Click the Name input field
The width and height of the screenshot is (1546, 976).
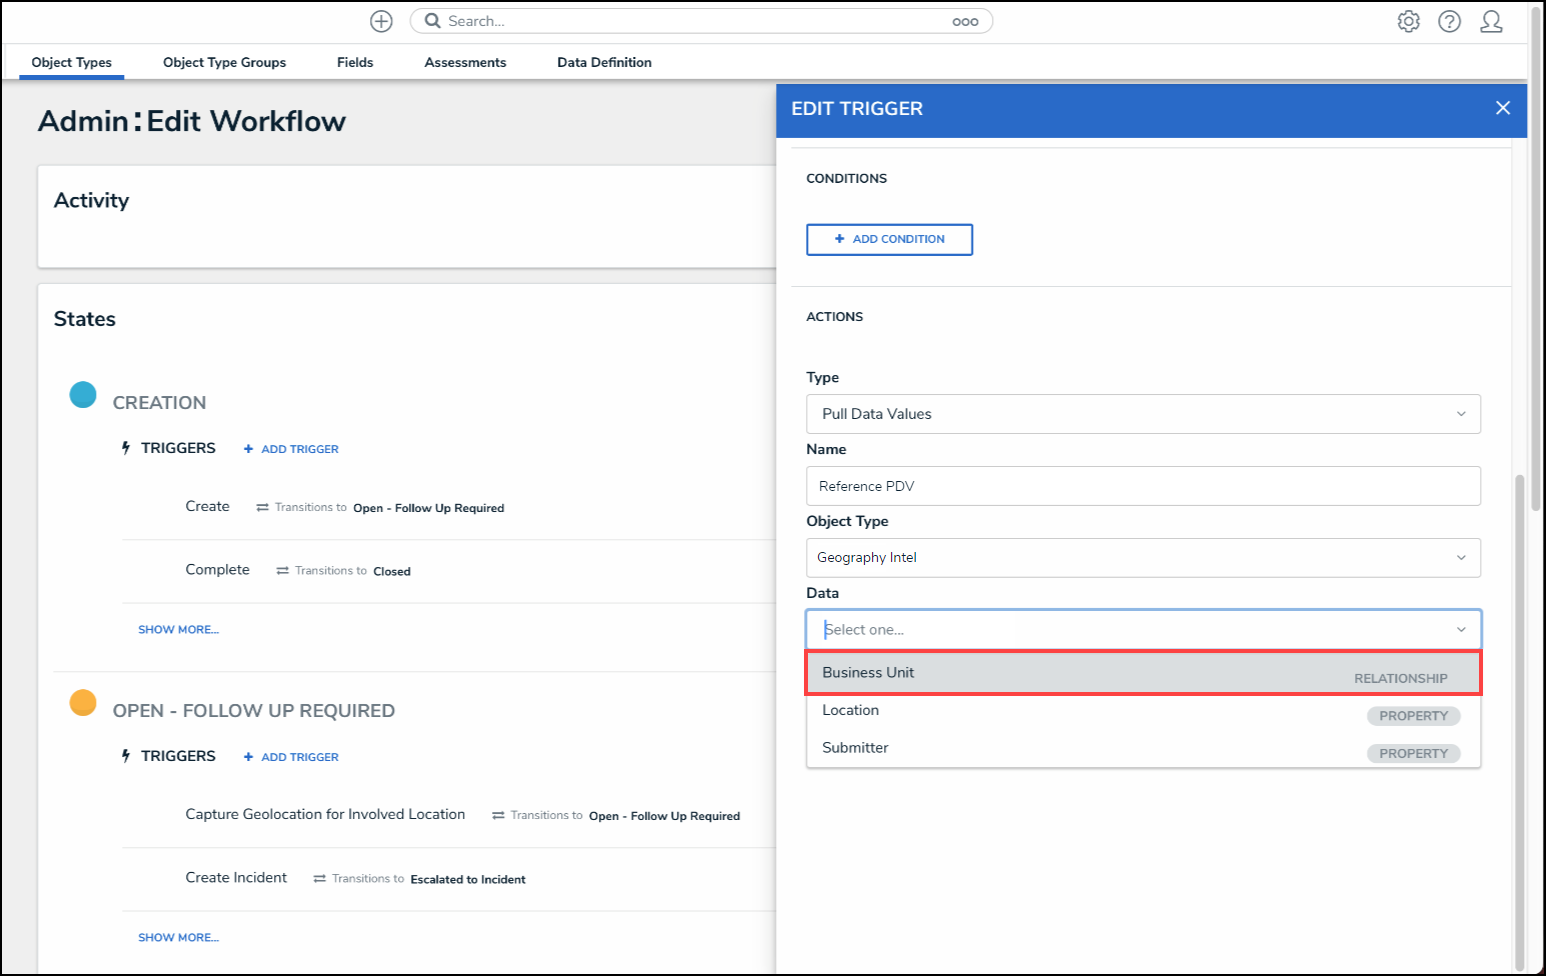pos(1142,486)
